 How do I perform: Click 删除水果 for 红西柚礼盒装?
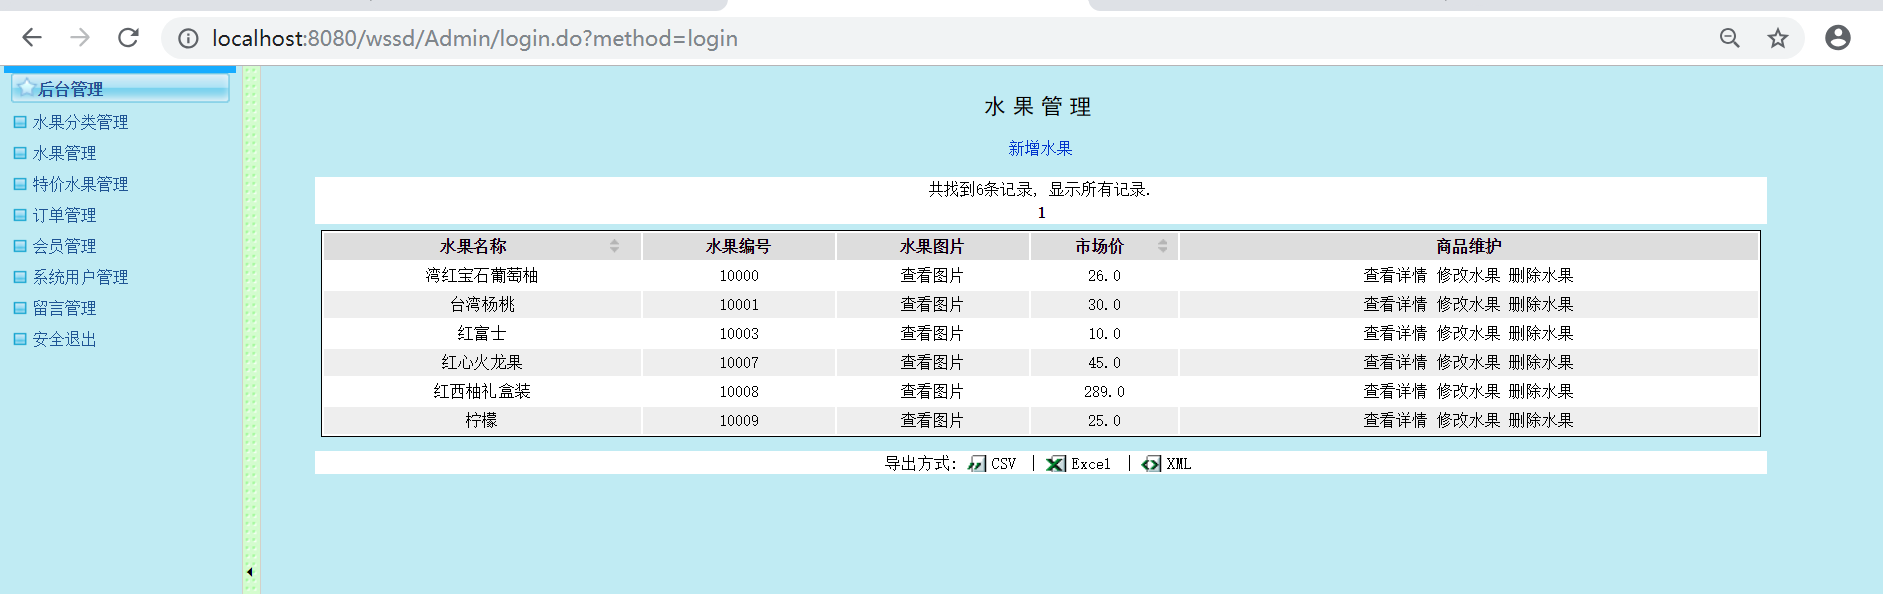click(1541, 391)
